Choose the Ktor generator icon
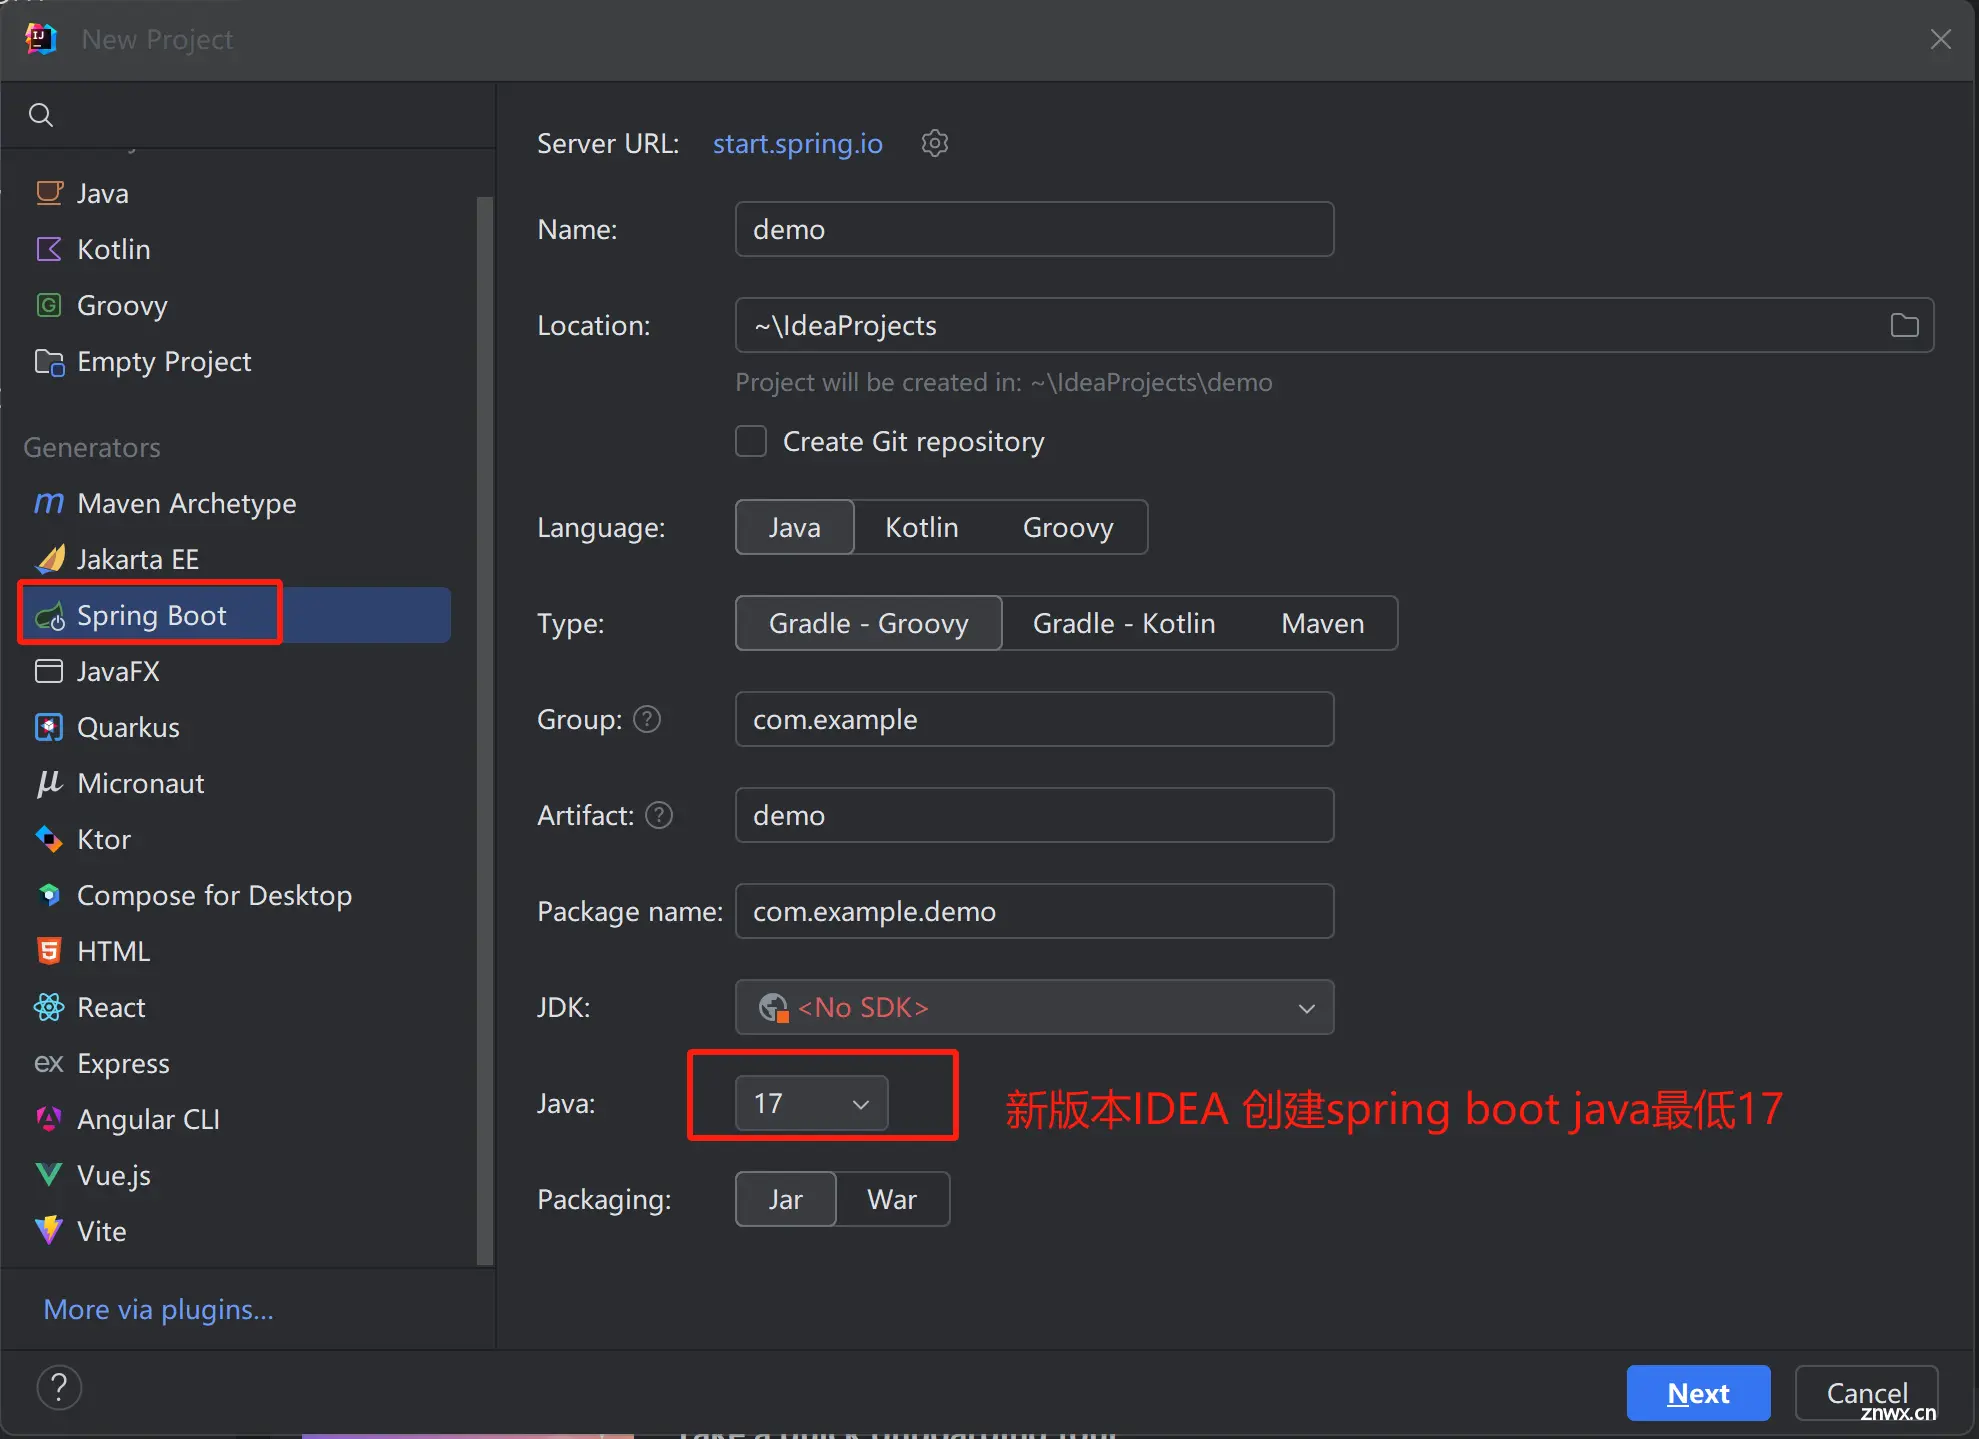 point(49,839)
